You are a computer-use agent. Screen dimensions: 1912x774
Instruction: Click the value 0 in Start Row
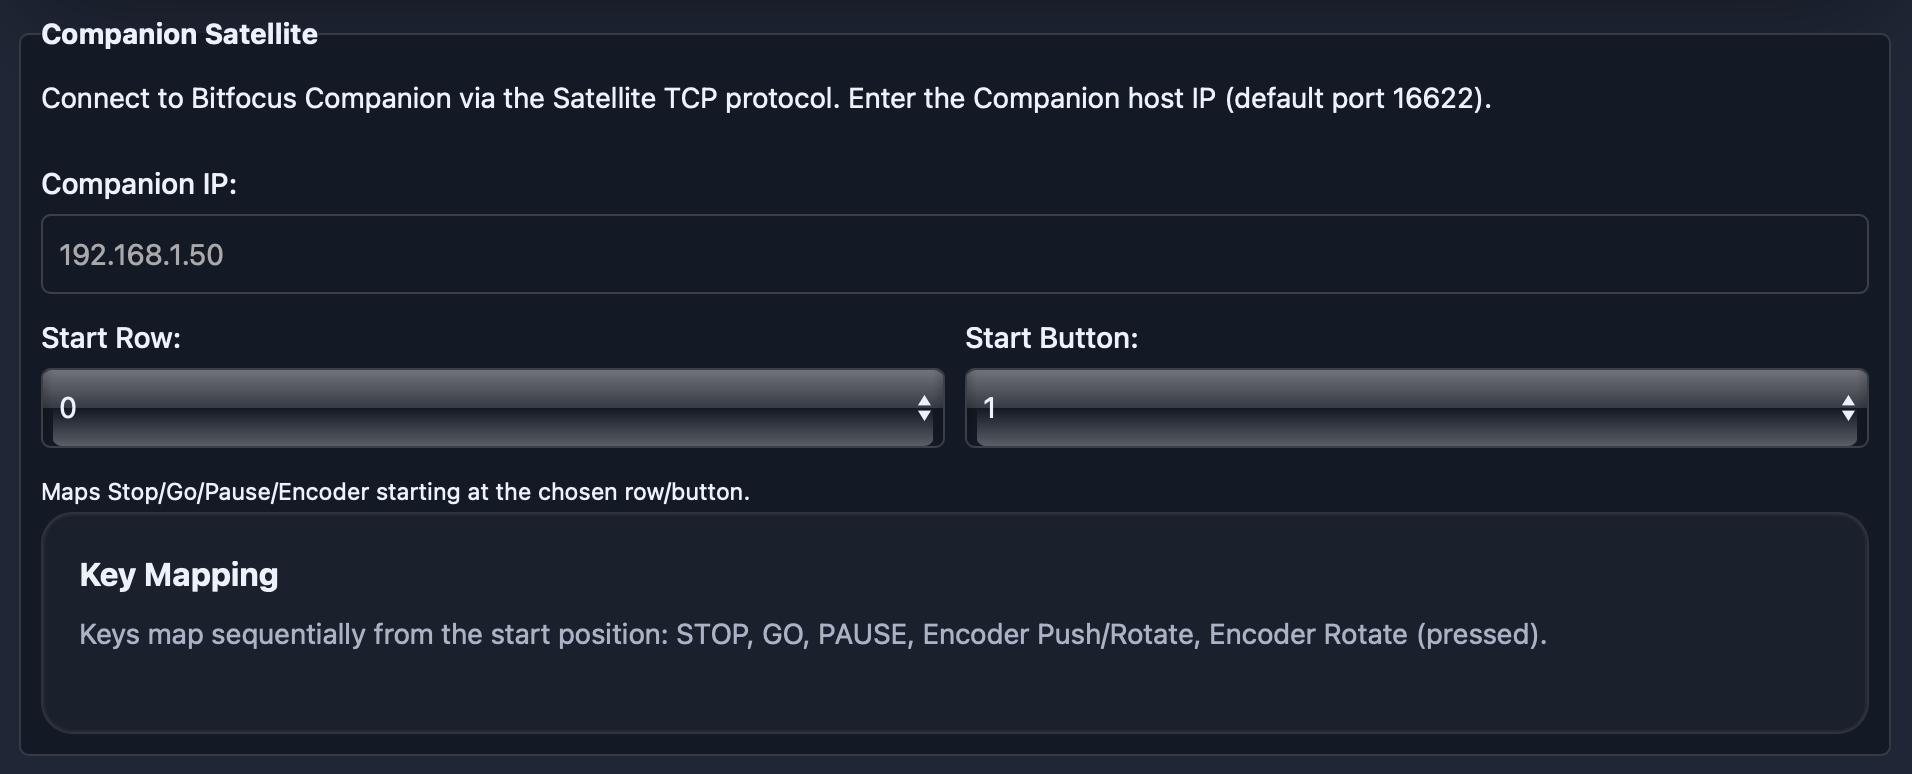point(68,408)
